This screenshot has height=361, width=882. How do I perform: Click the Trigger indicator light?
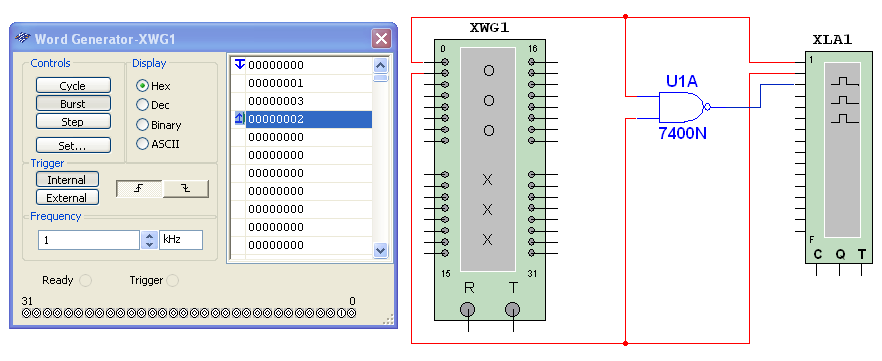coord(173,280)
